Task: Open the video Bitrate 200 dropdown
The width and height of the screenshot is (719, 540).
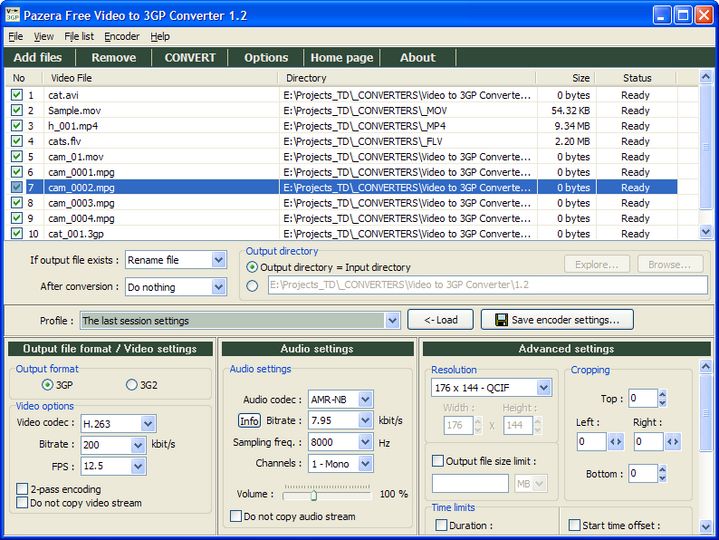Action: point(138,445)
